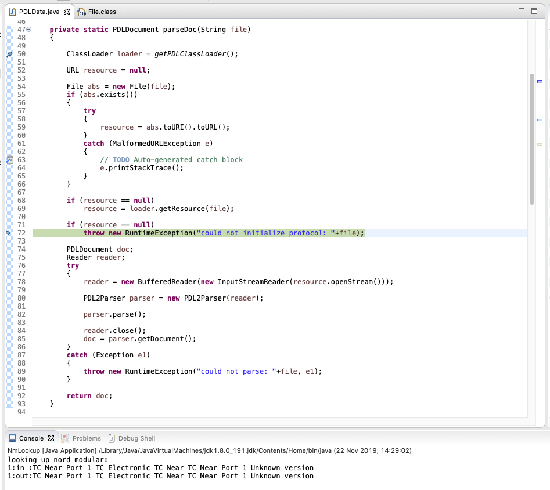Screen dimensions: 550x490
Task: Click the TODO task marker on line 63
Action: (x=9, y=160)
